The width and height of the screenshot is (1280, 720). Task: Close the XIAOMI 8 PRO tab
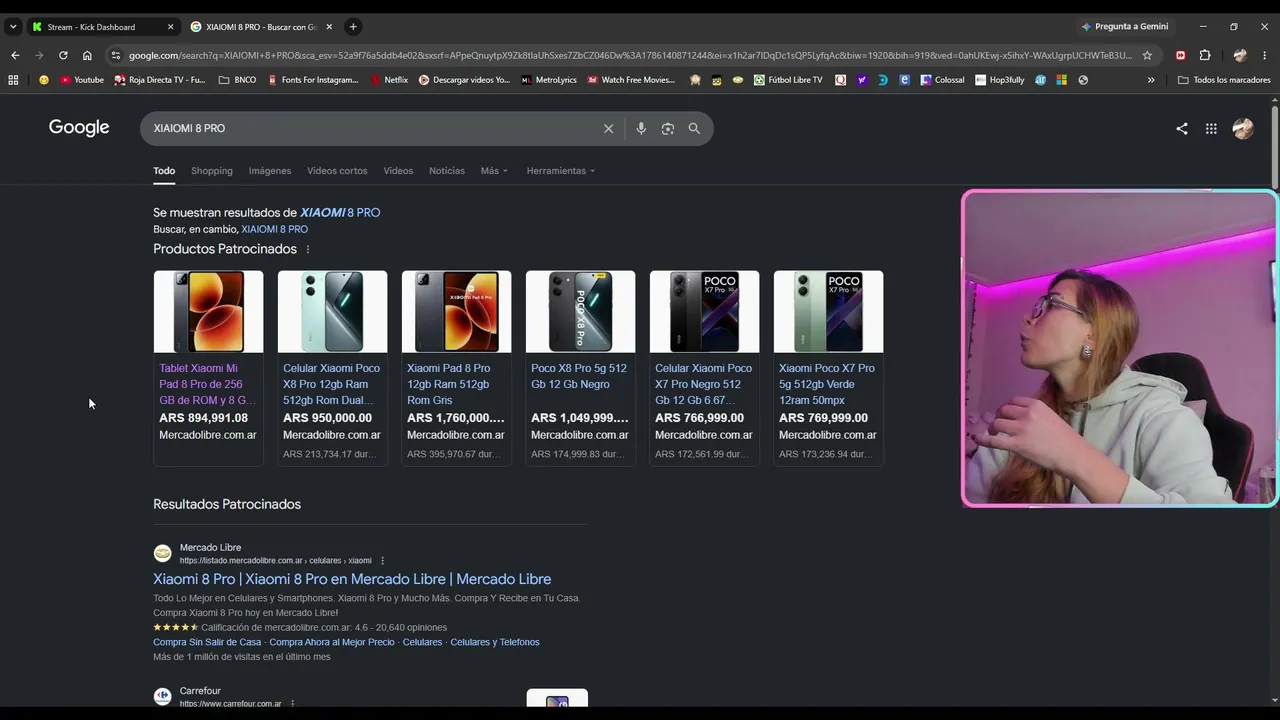coord(329,27)
